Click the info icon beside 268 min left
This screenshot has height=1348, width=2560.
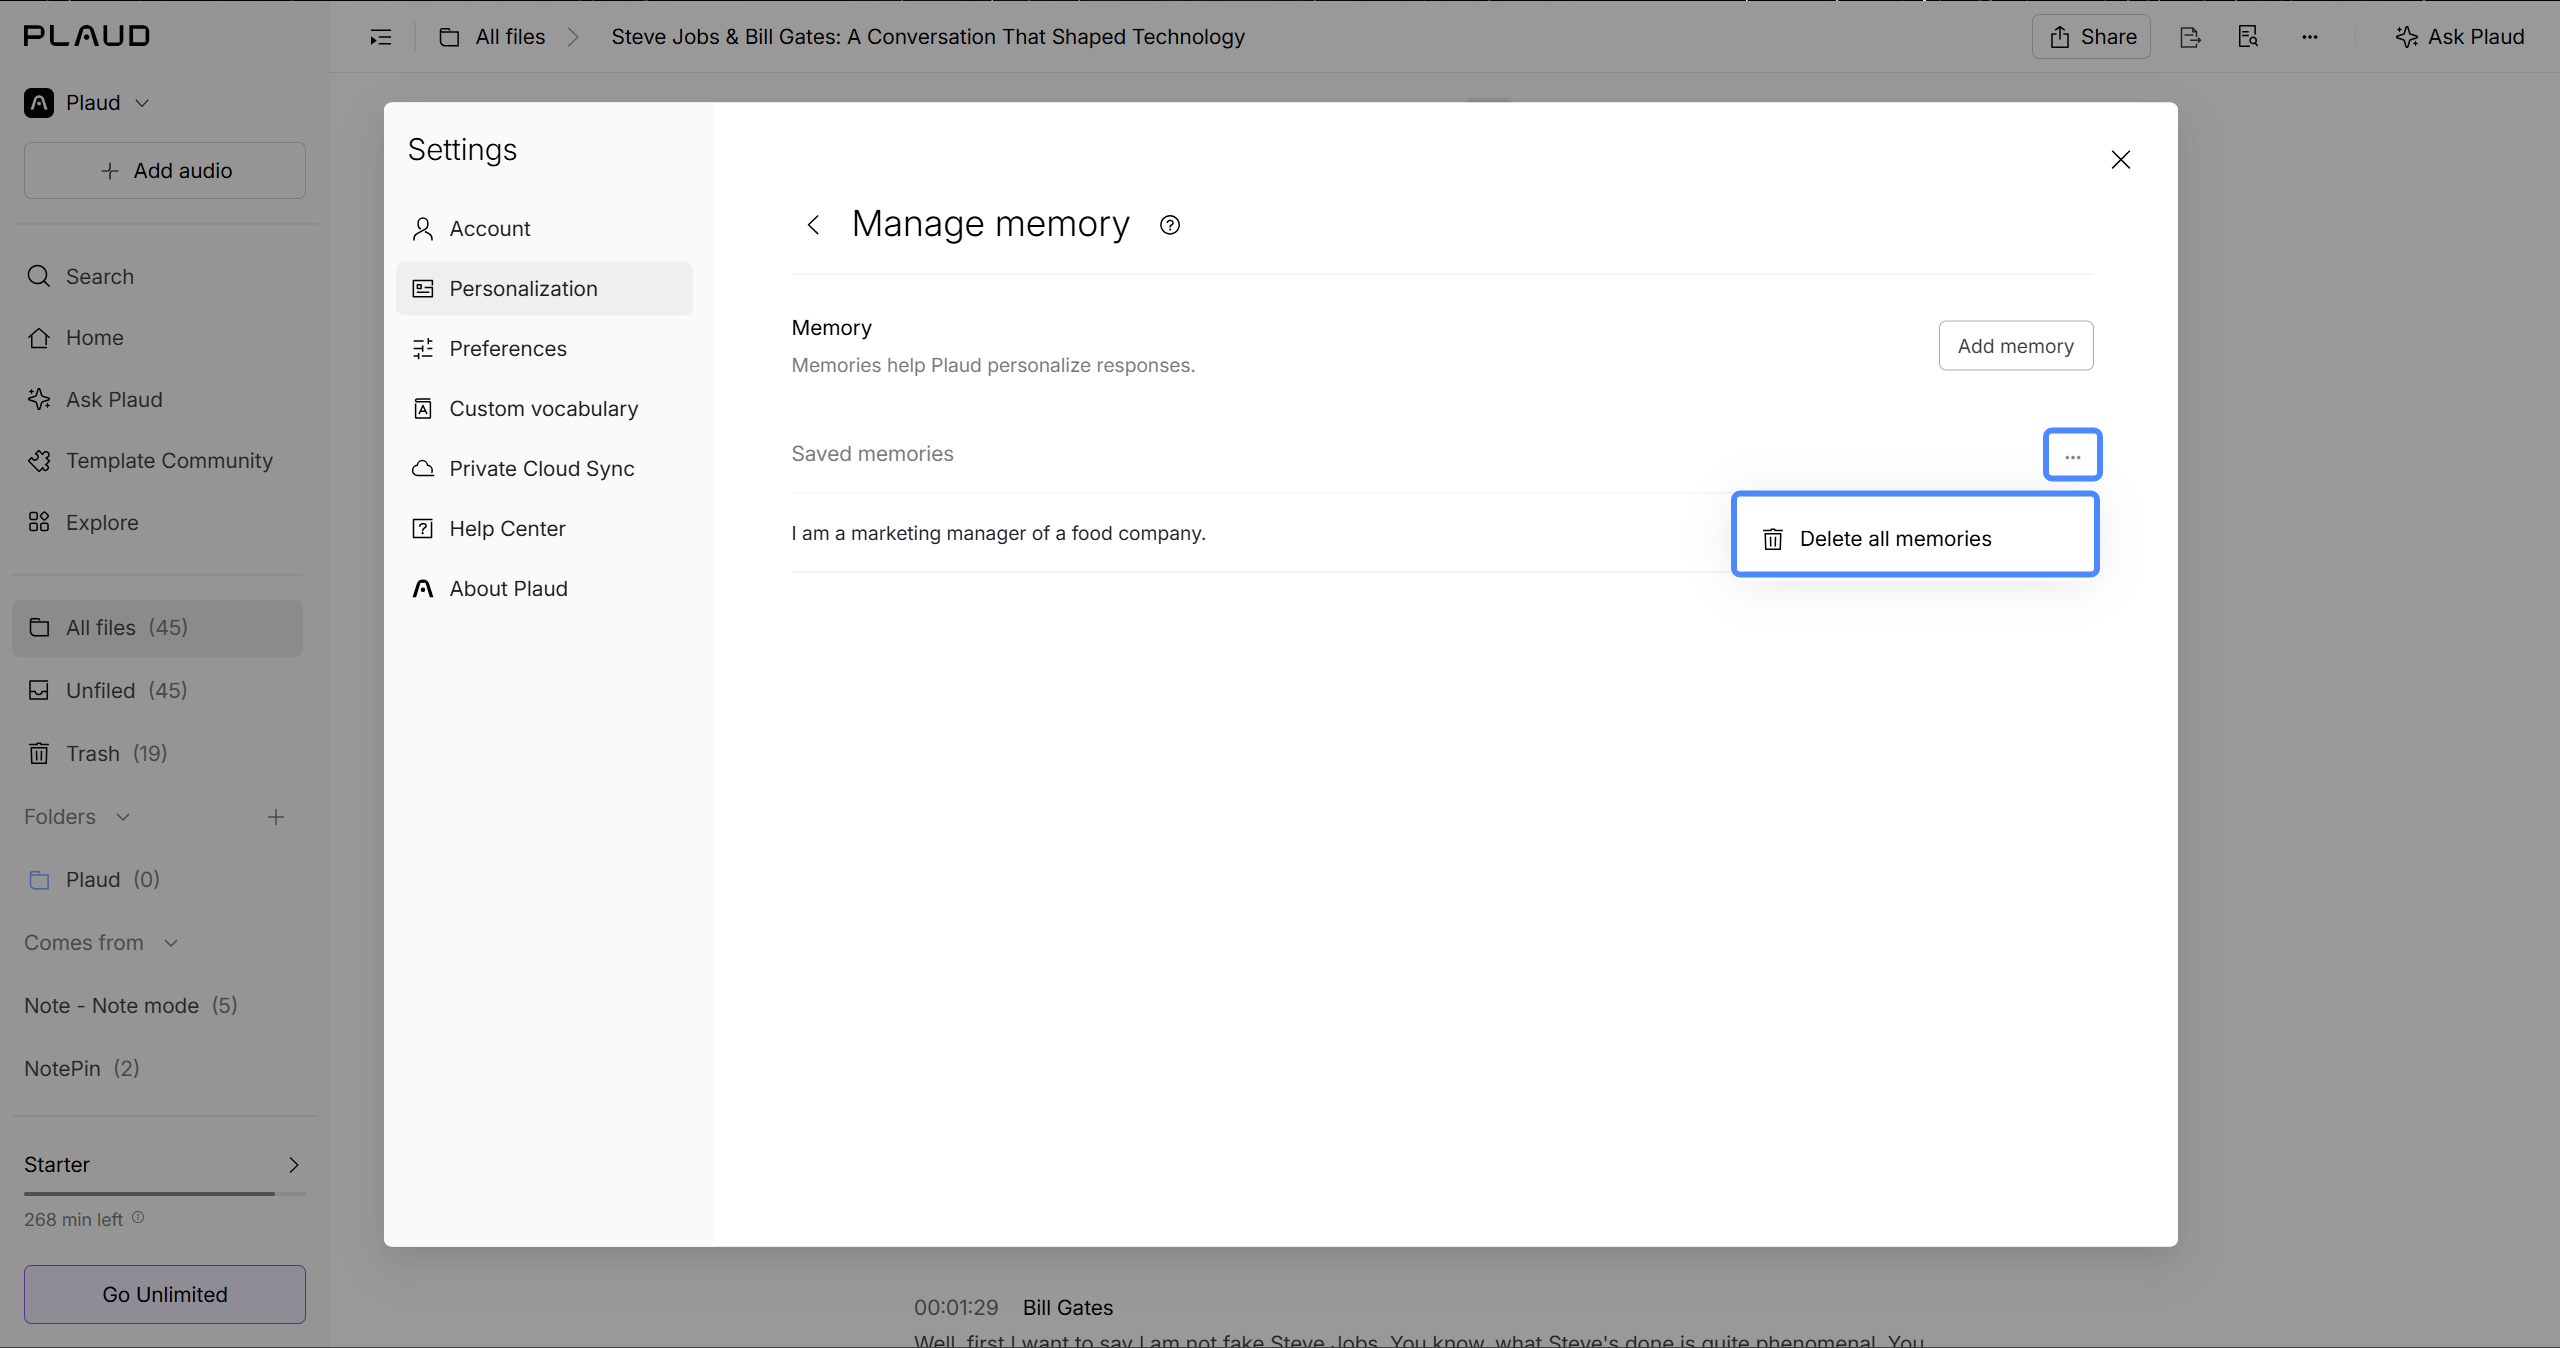[x=138, y=1218]
